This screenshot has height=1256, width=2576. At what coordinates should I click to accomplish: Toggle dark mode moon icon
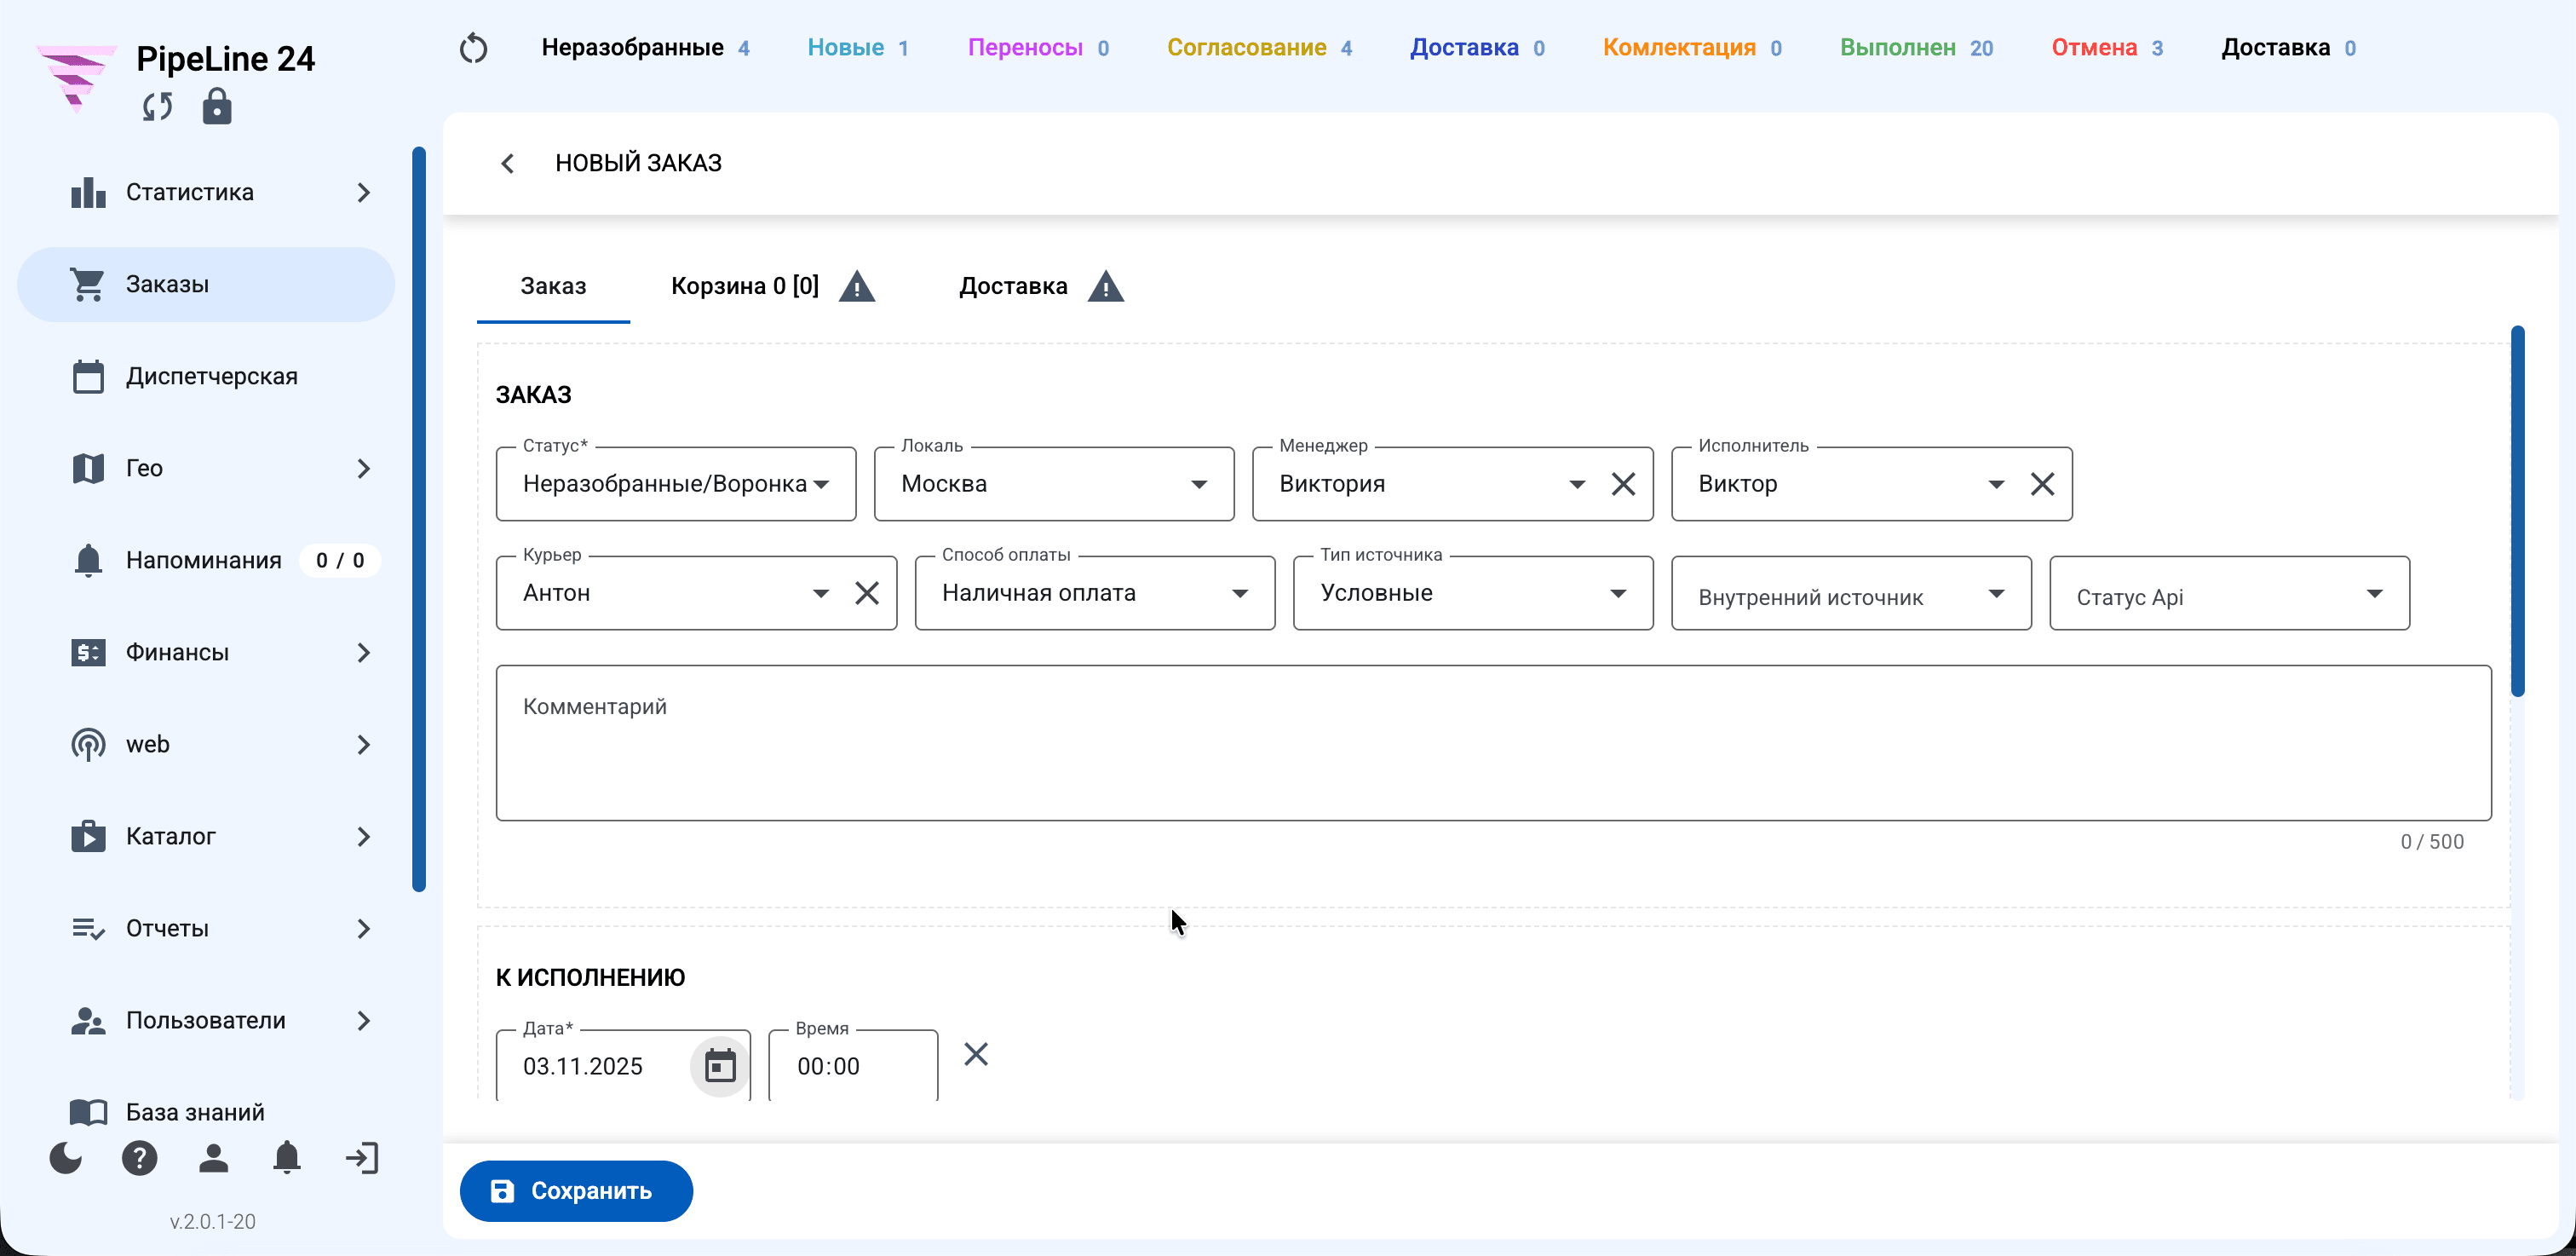(x=66, y=1158)
